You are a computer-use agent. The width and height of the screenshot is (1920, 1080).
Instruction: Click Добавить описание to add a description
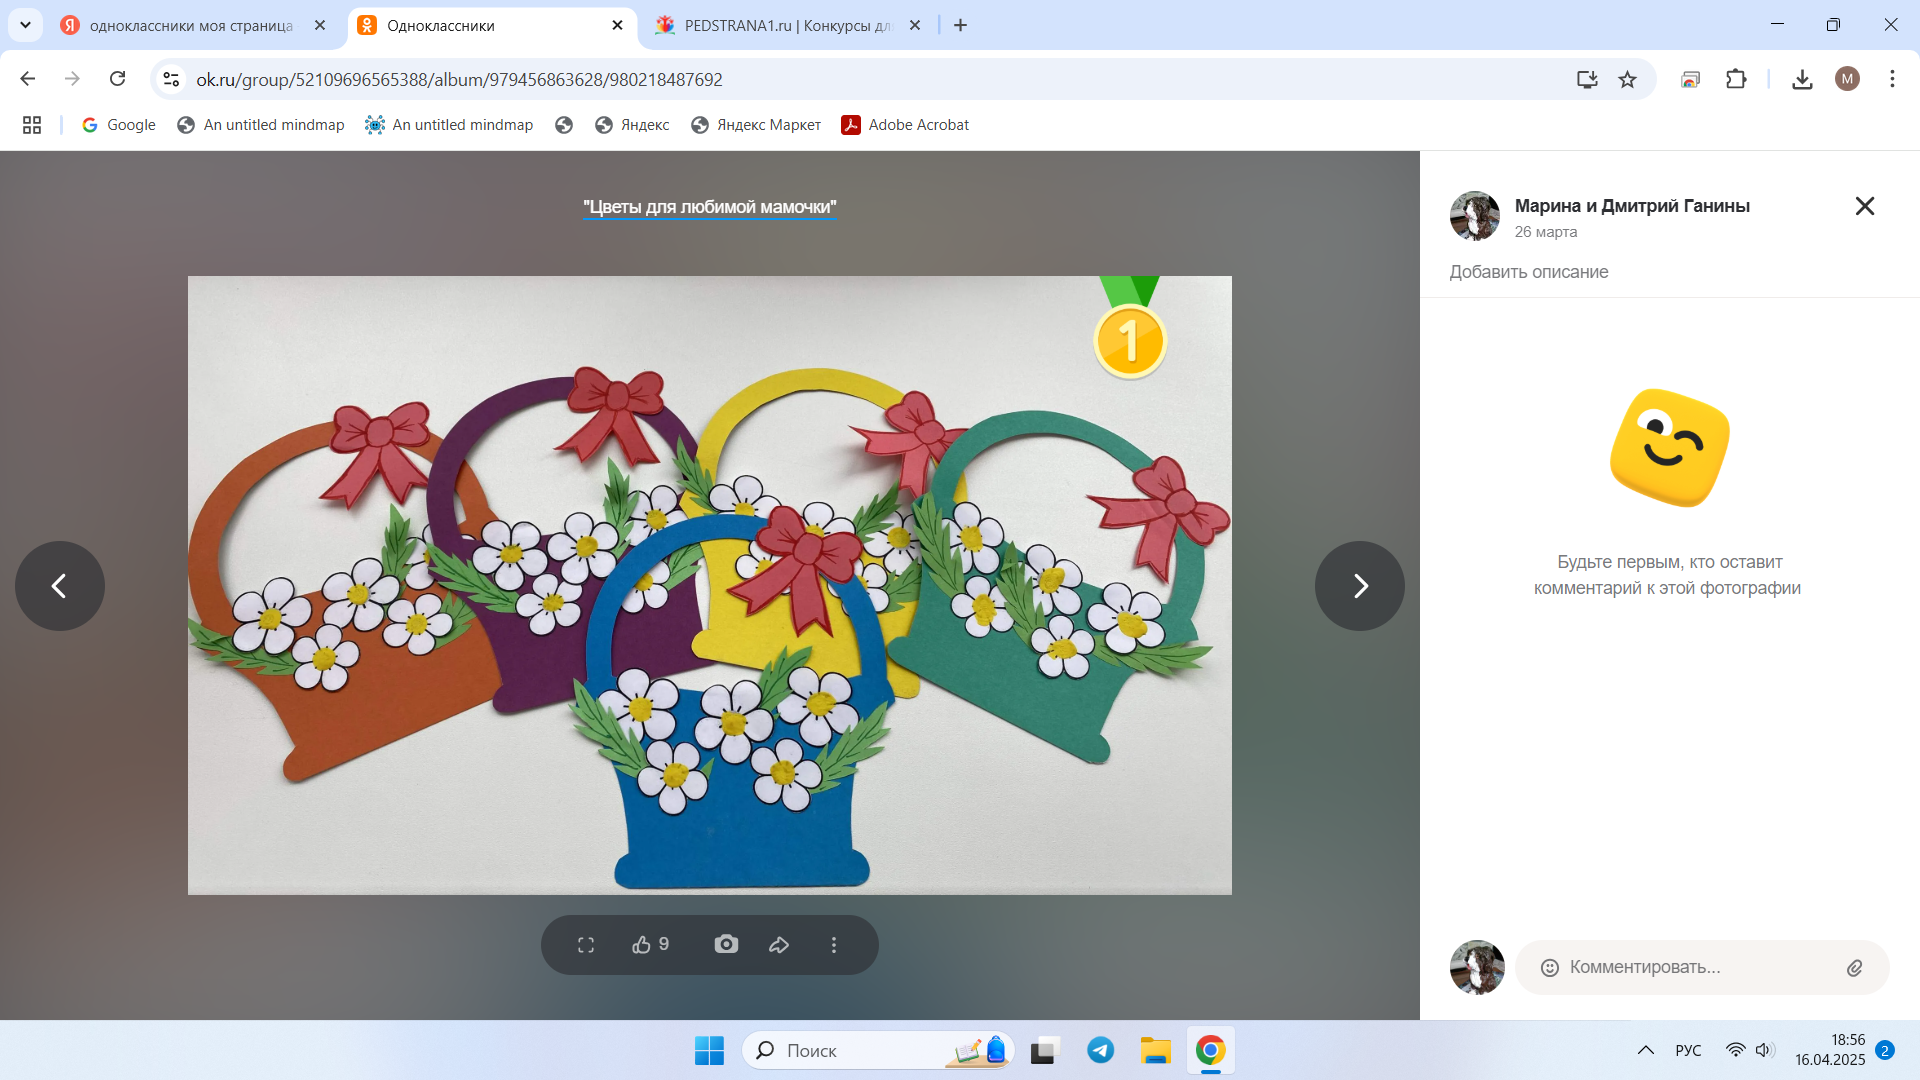pyautogui.click(x=1529, y=272)
